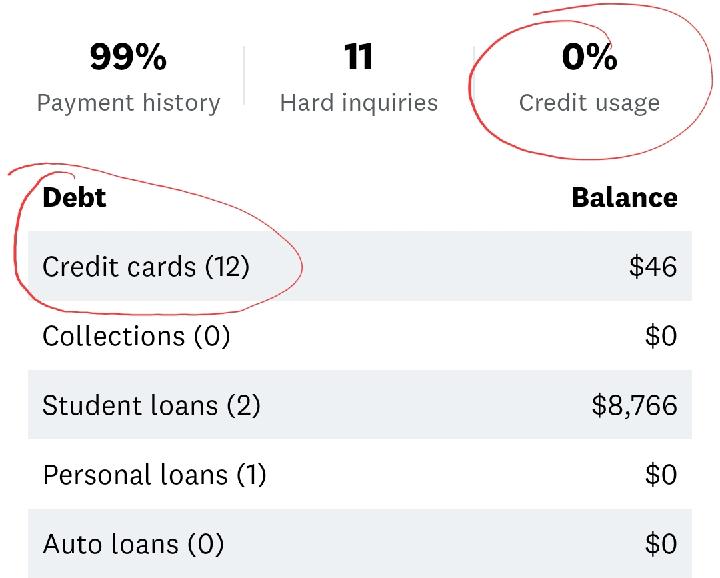Click the 99% payment history value
The width and height of the screenshot is (720, 578).
pyautogui.click(x=128, y=58)
